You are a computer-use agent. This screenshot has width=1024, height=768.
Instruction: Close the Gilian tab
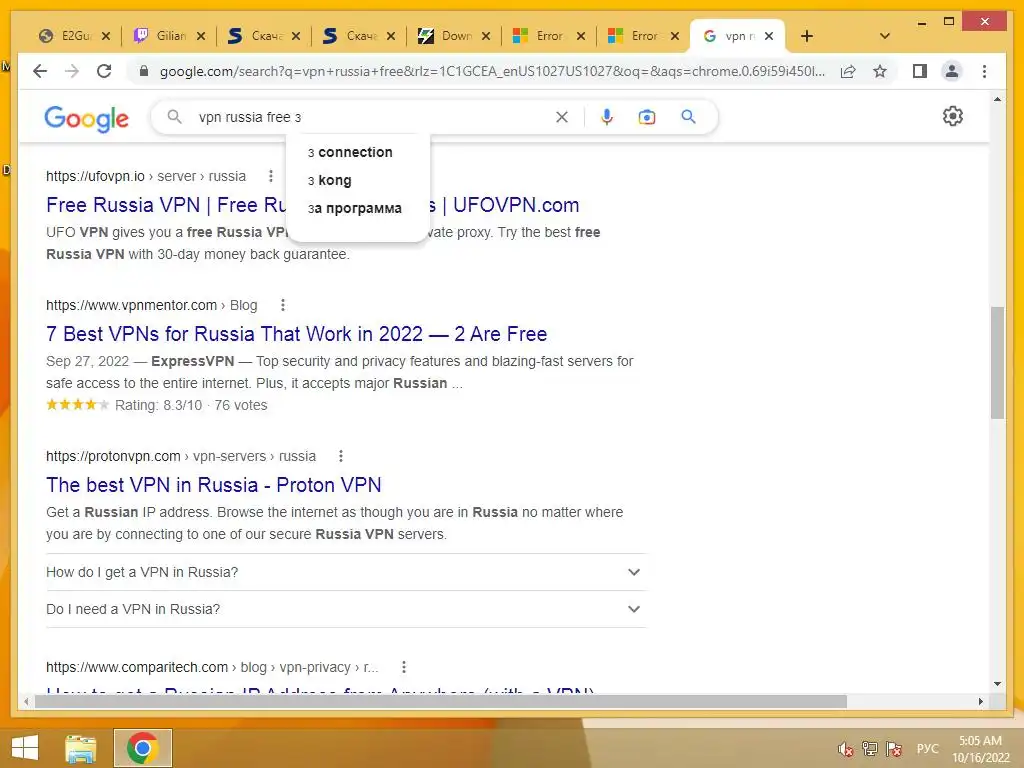(x=201, y=36)
